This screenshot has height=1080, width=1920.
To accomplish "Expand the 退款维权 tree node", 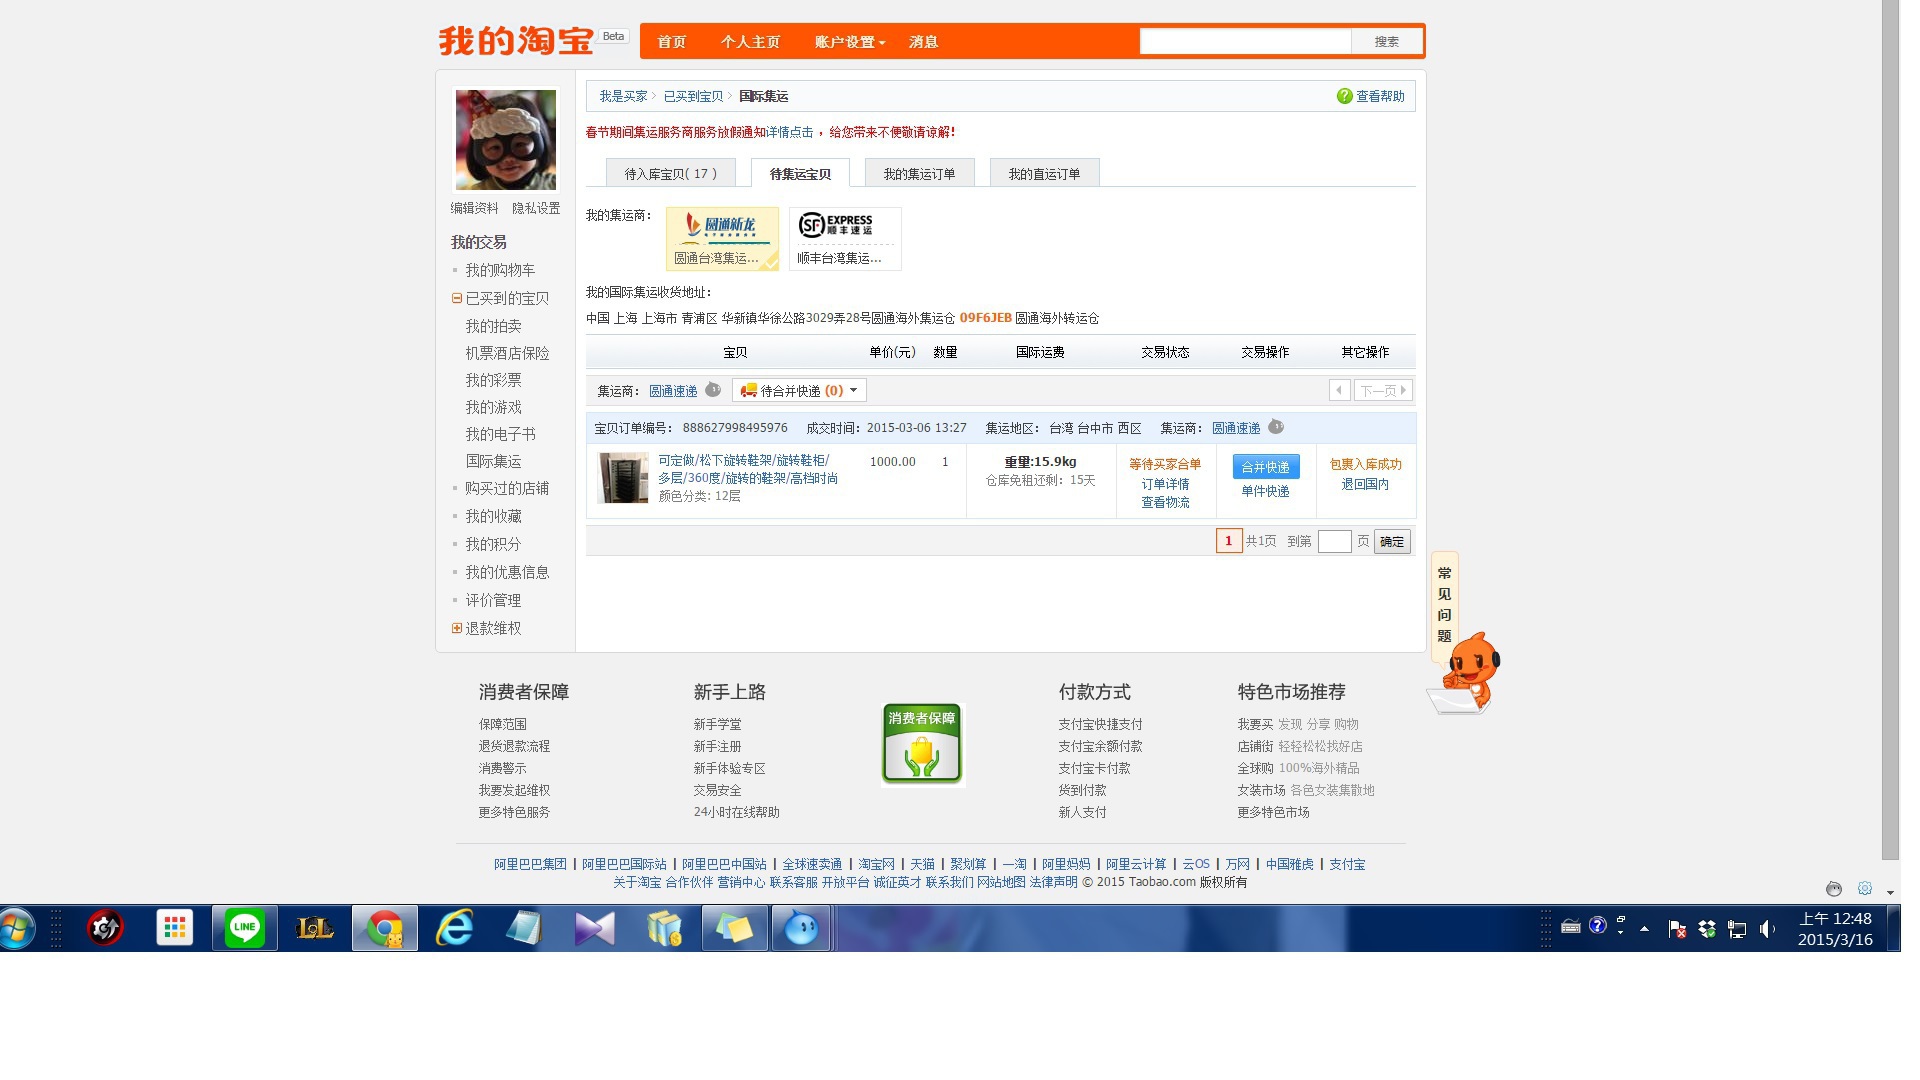I will (x=456, y=628).
